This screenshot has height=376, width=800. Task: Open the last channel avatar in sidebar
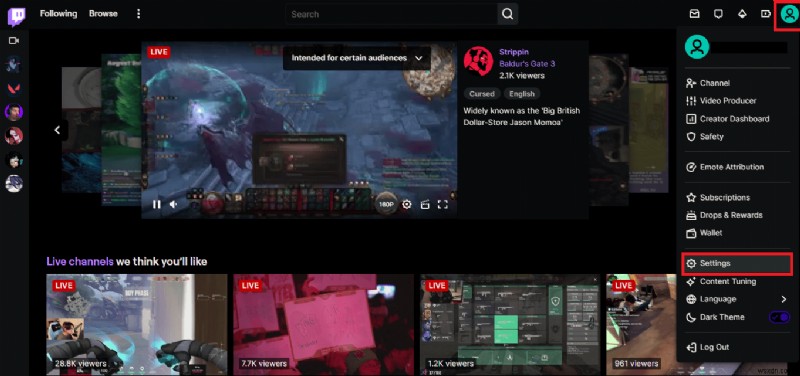14,184
